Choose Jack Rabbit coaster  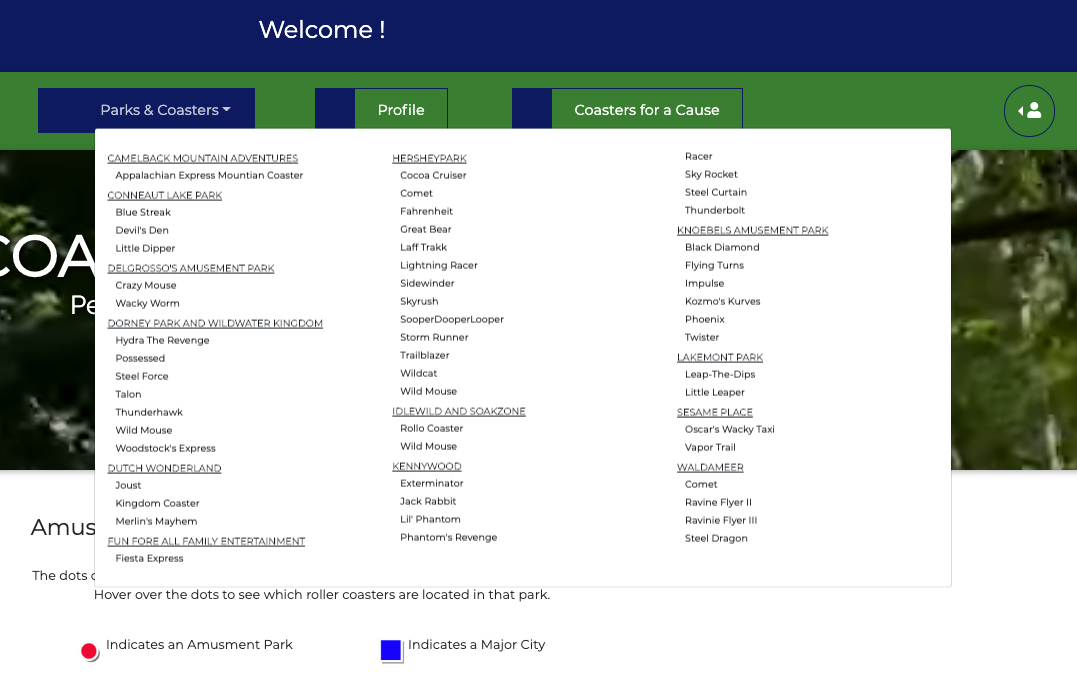coord(428,501)
